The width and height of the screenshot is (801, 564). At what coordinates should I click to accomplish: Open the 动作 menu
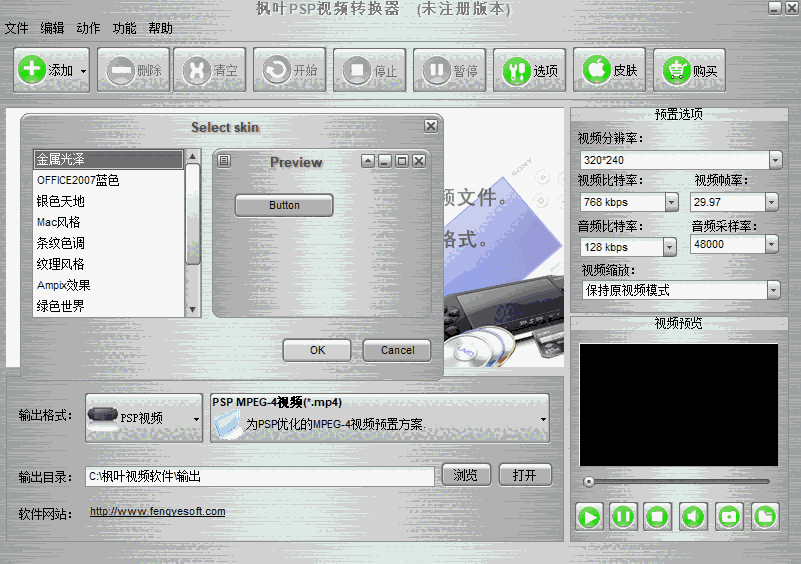[88, 28]
